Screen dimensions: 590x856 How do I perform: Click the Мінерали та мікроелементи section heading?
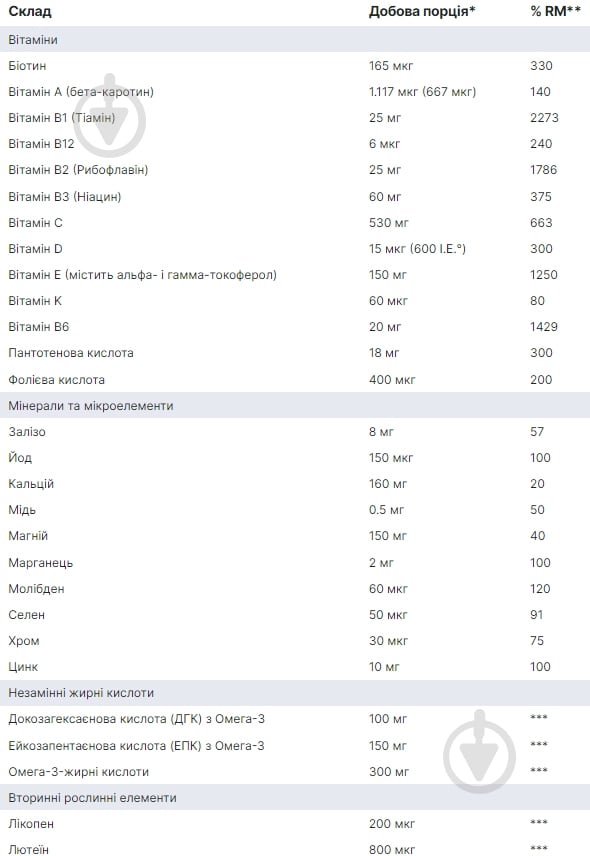click(x=91, y=406)
